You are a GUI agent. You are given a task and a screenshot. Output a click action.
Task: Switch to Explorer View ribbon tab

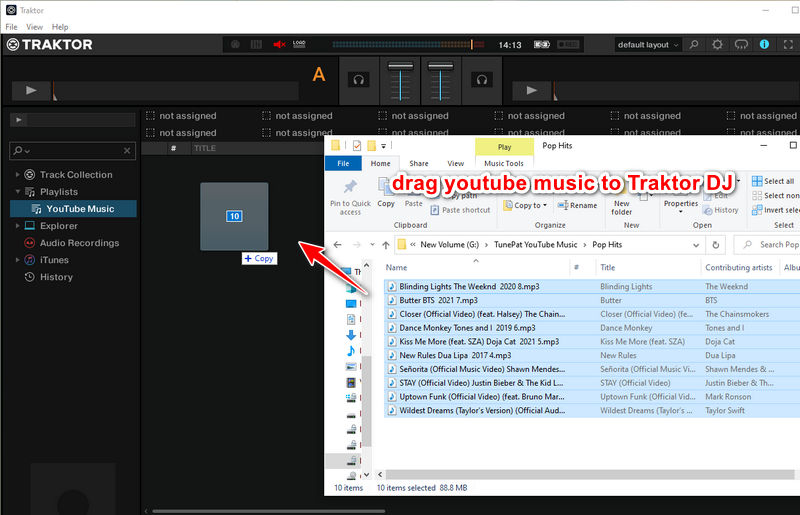point(456,163)
